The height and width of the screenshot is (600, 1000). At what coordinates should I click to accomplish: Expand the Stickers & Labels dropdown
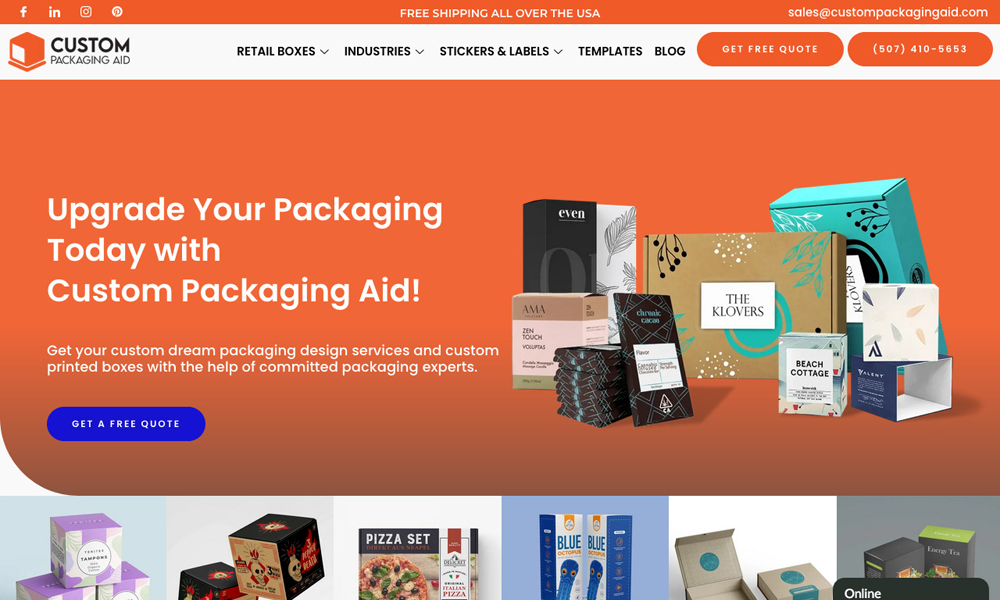[501, 51]
